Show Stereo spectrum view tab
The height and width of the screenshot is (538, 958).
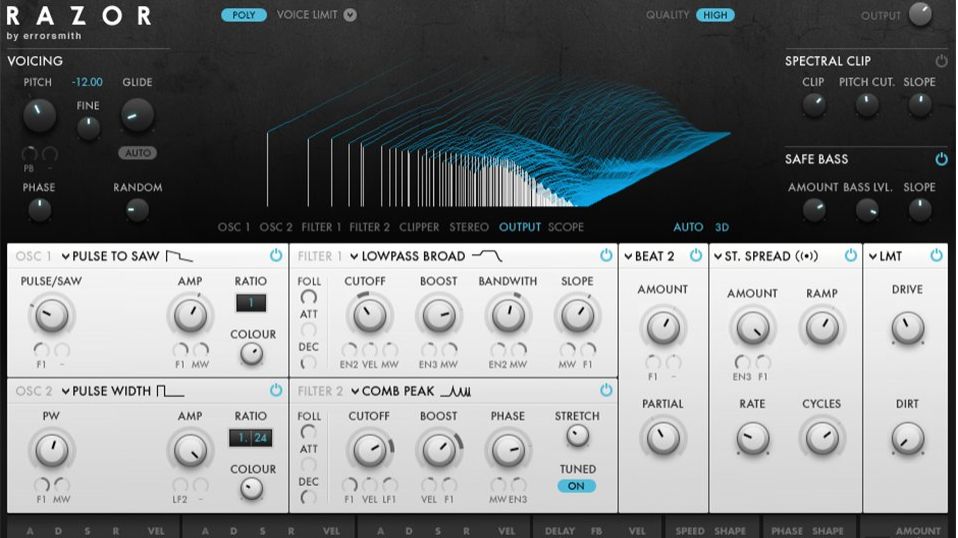pyautogui.click(x=469, y=227)
